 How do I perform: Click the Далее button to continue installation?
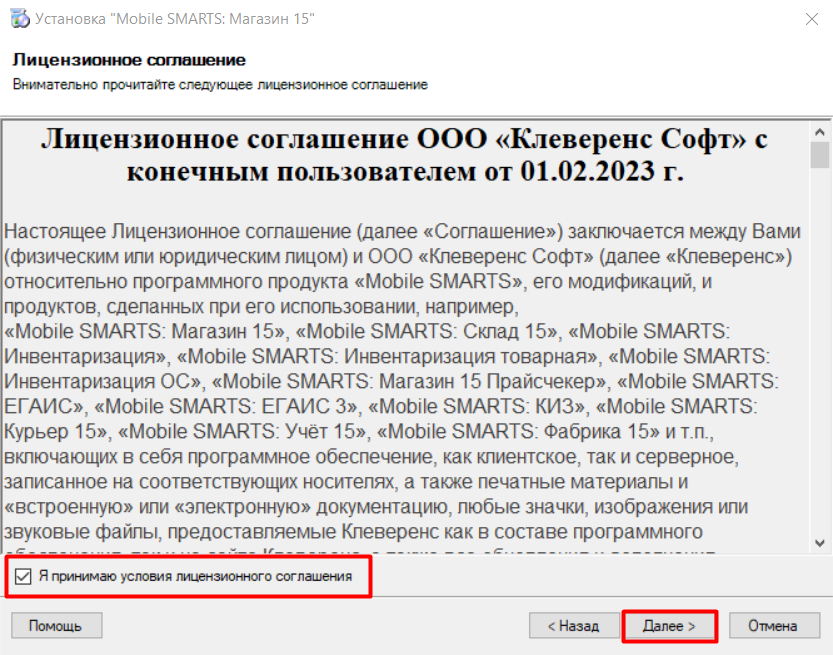[670, 625]
